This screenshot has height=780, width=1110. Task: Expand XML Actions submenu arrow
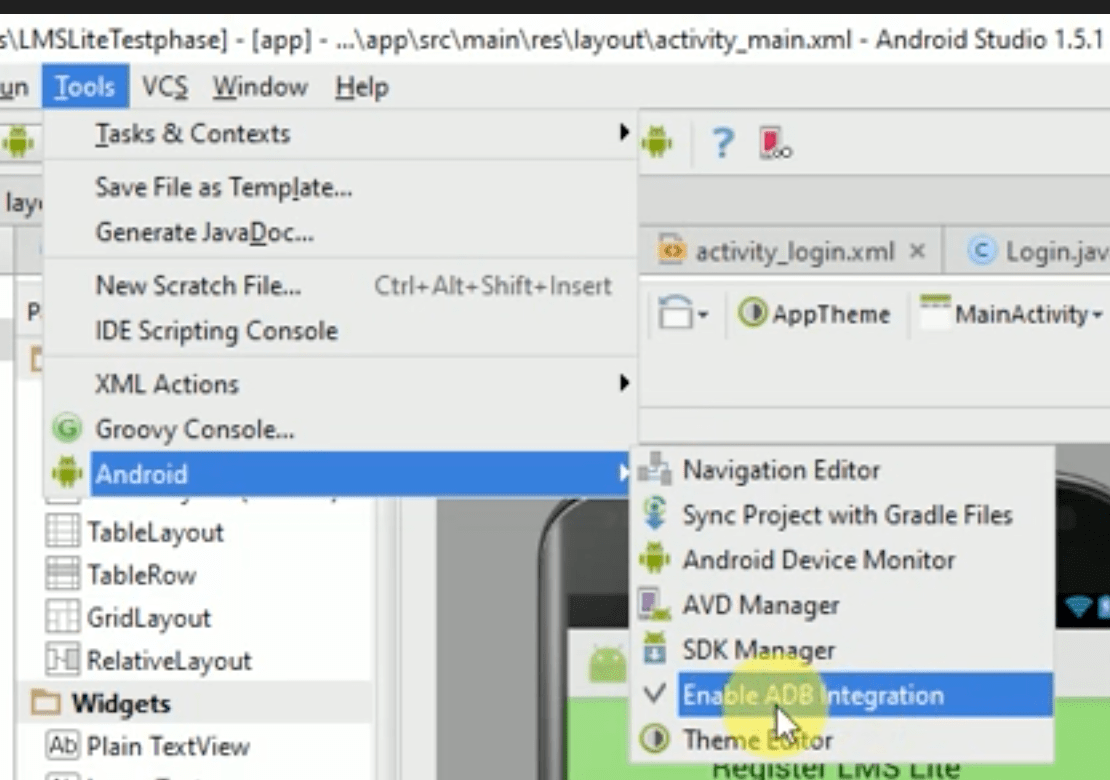(x=623, y=383)
